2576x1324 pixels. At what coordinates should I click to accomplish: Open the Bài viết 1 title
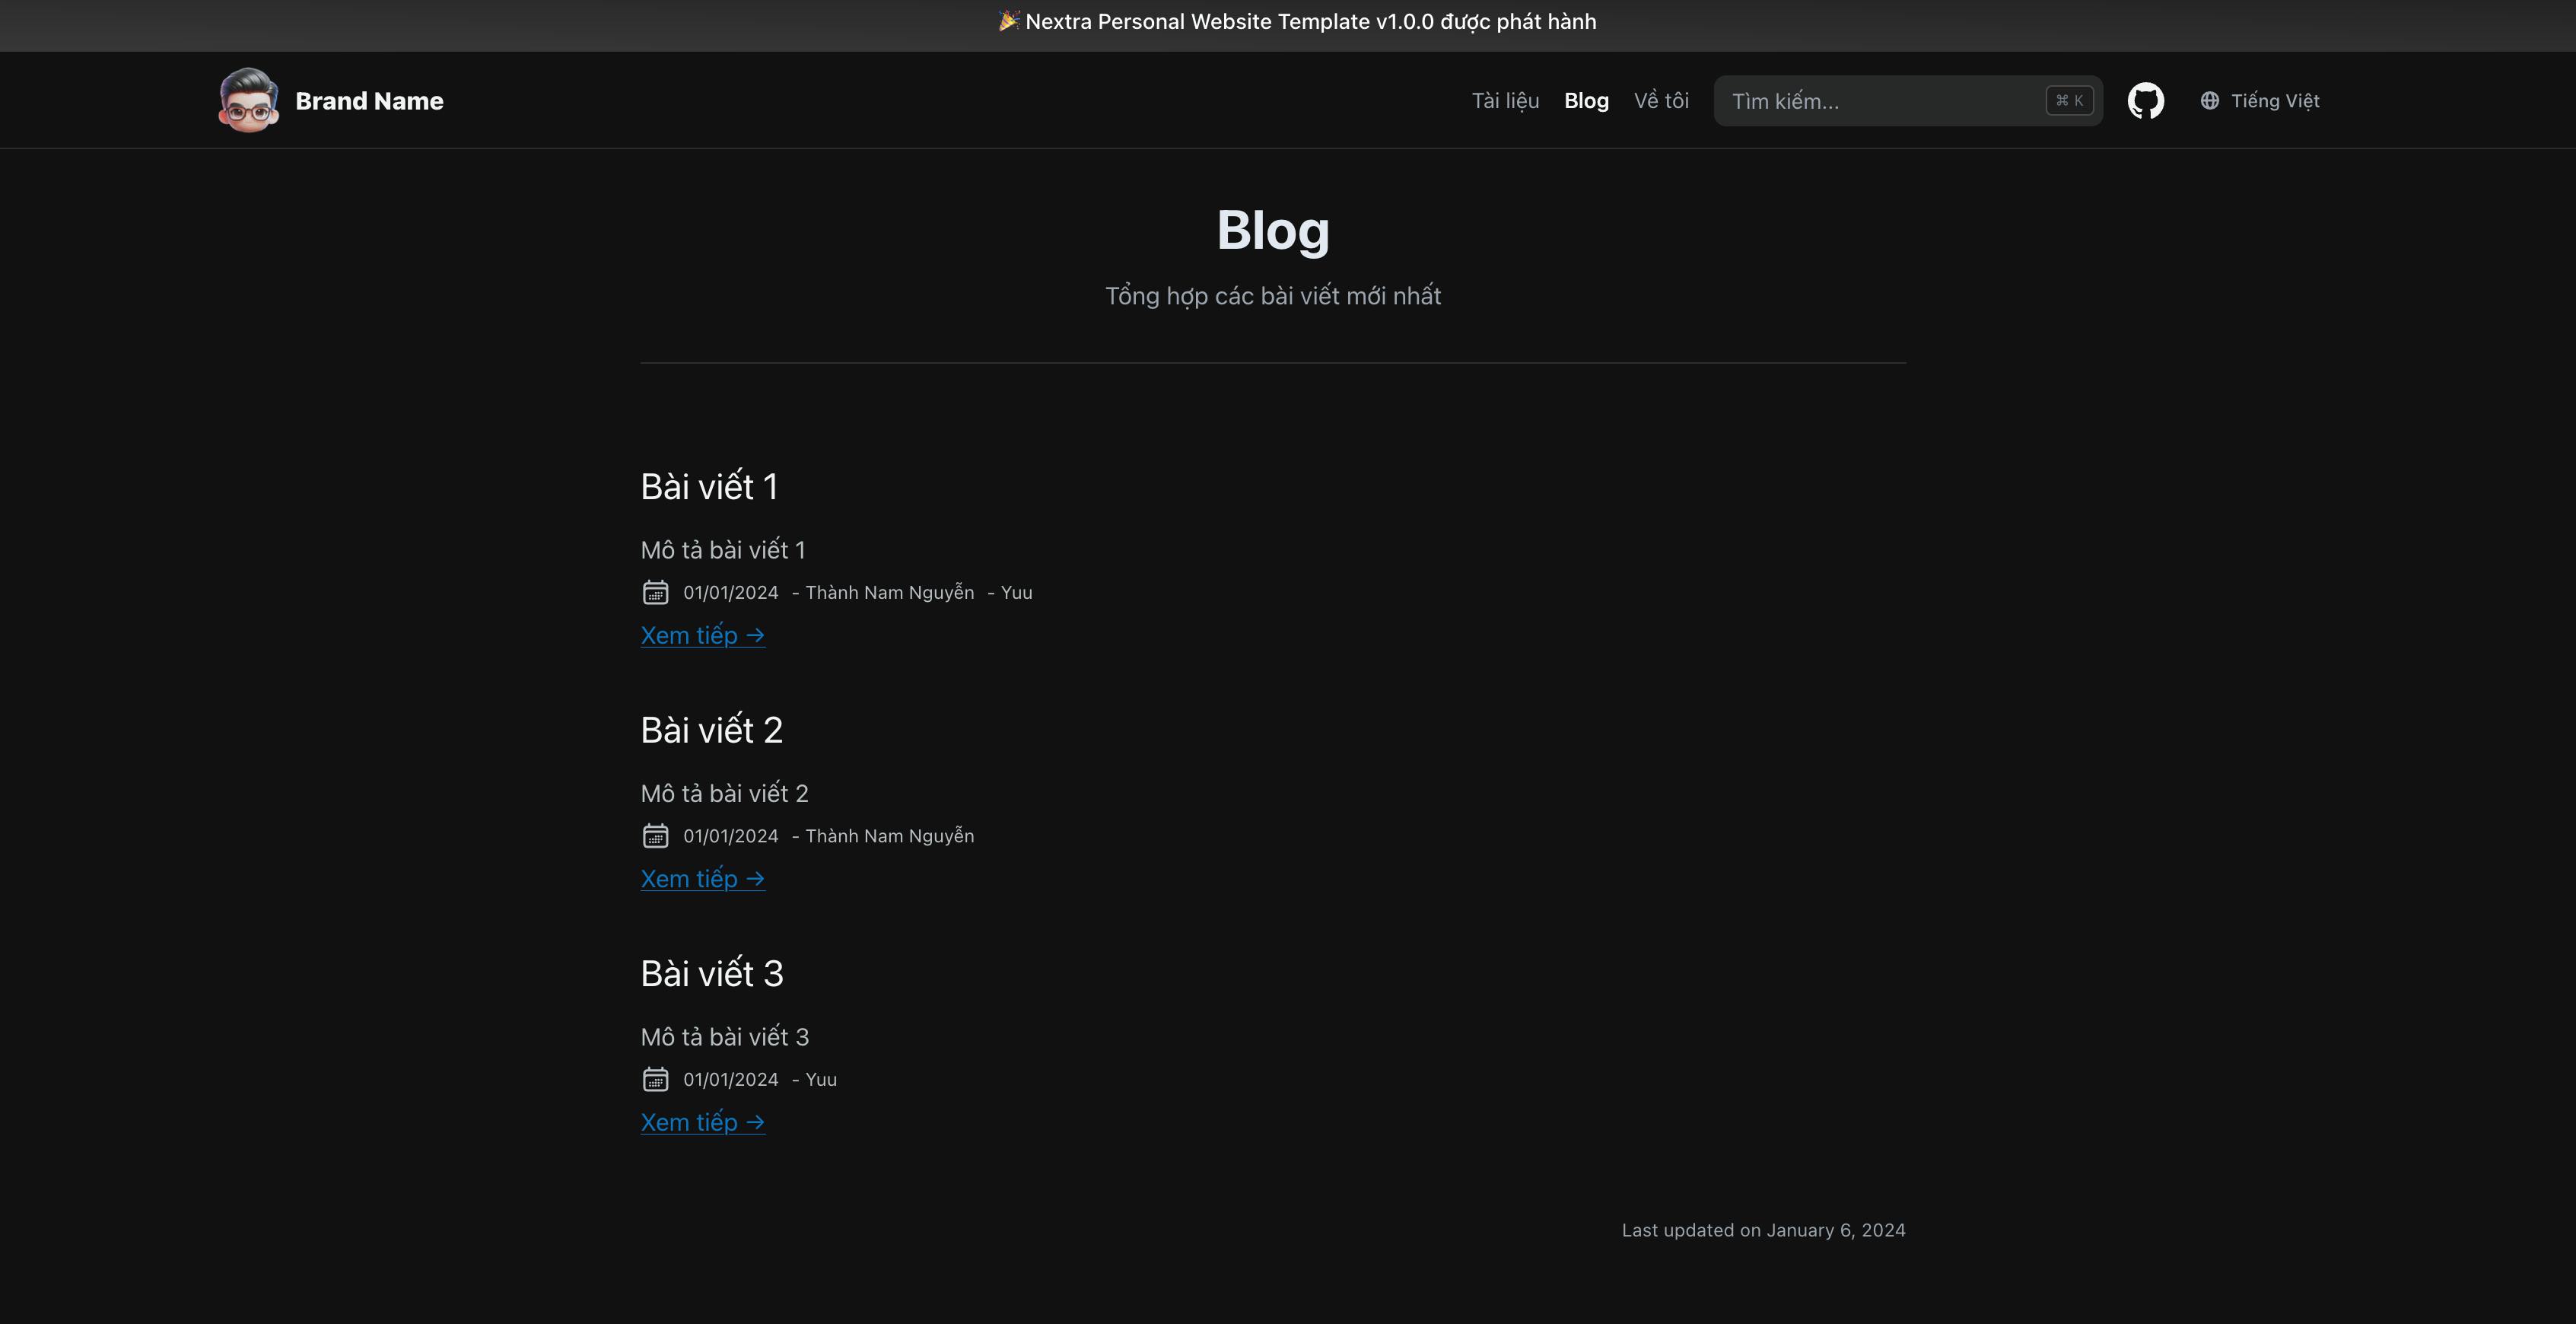pos(709,487)
